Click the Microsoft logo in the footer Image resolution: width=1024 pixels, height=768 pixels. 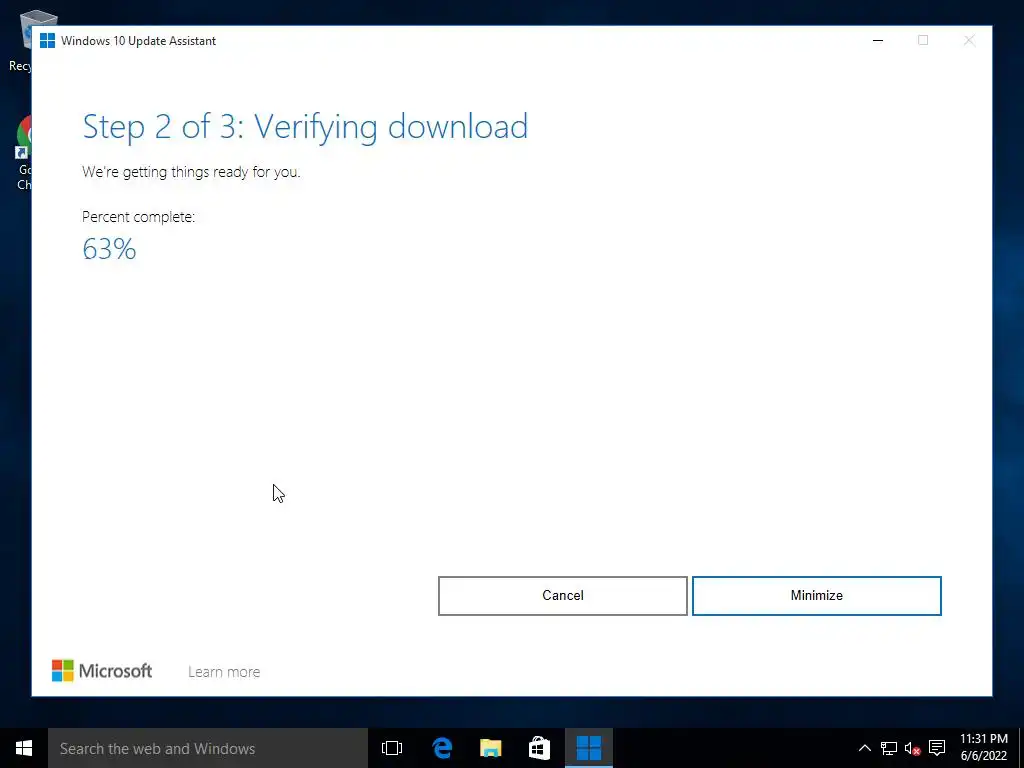102,671
